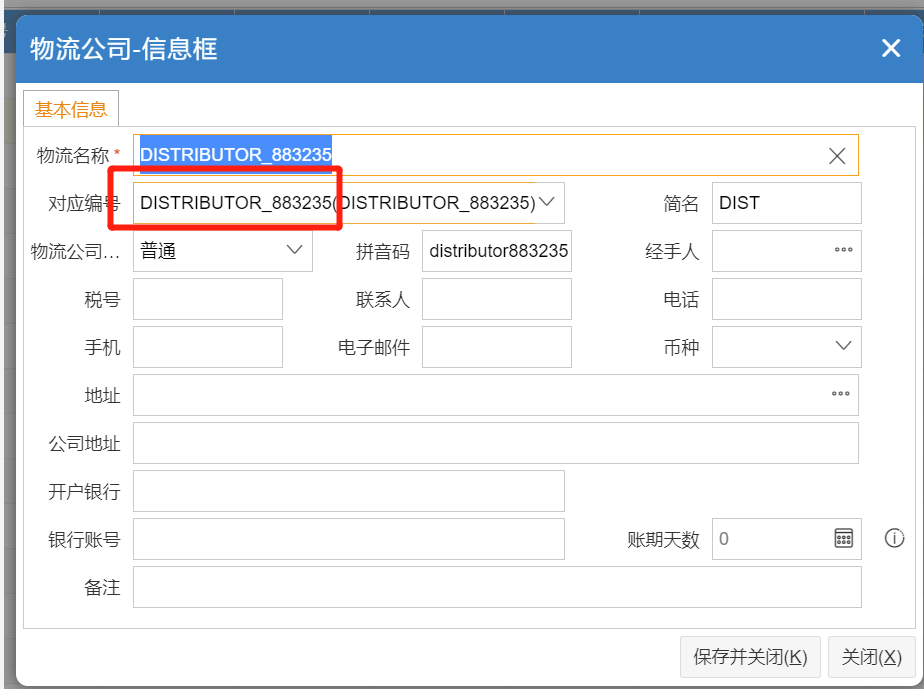Viewport: 924px width, 689px height.
Task: Click the 简名 field containing DIST
Action: (786, 203)
